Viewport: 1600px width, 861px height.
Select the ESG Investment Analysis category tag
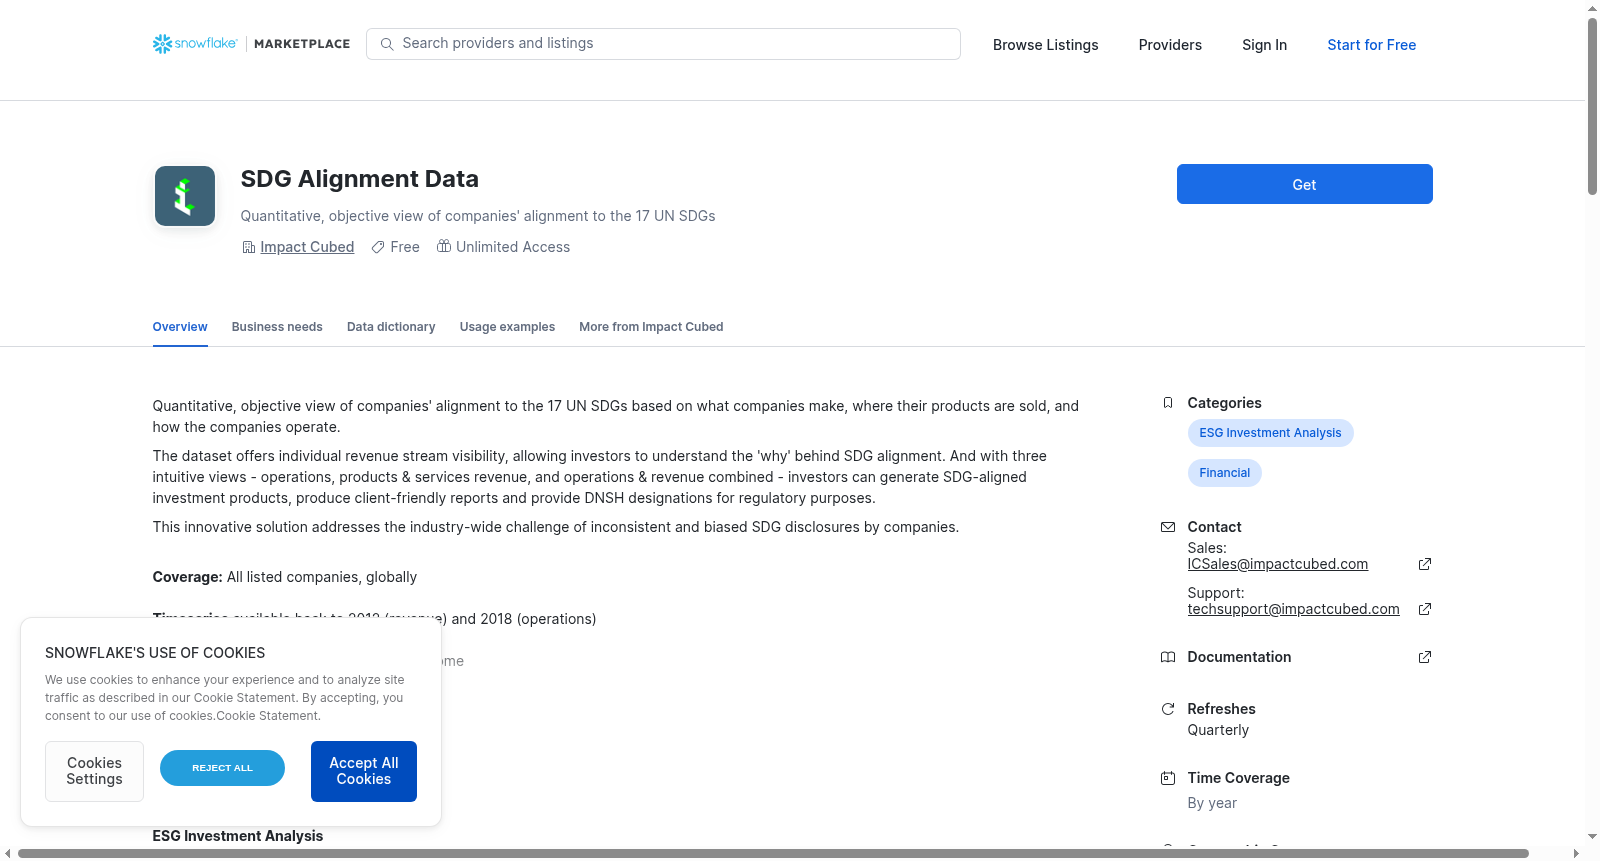1270,433
